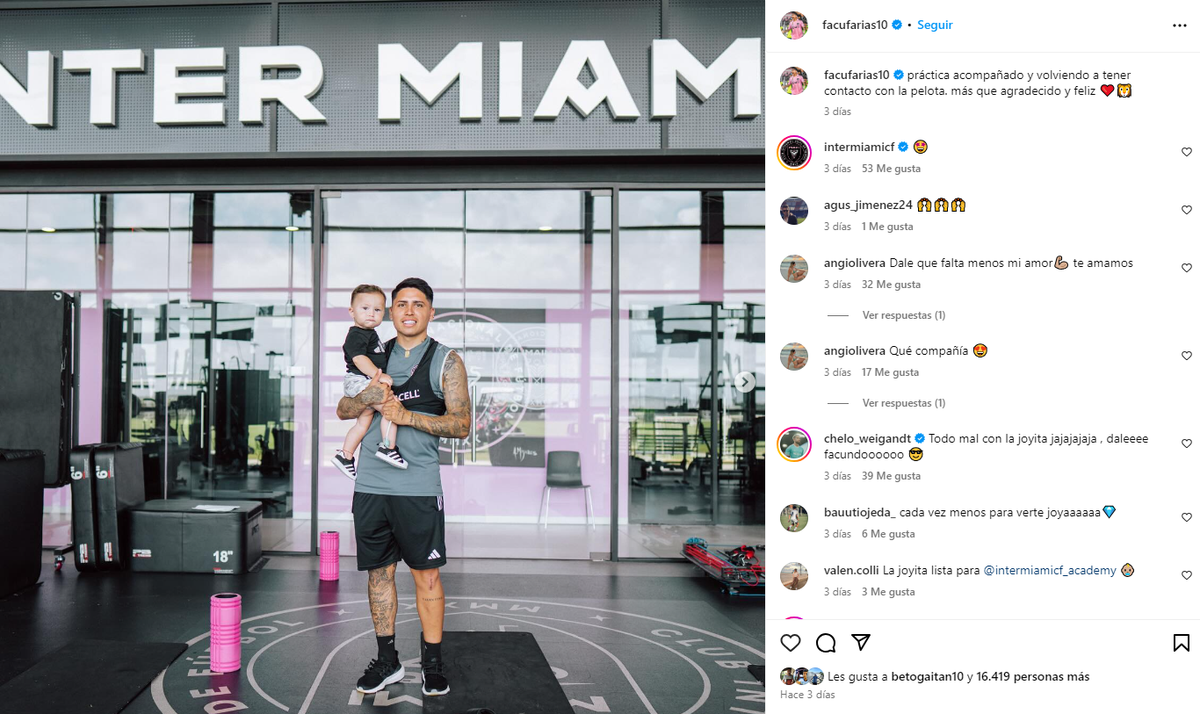This screenshot has width=1200, height=714.
Task: Open the comment bubble icon
Action: [825, 643]
